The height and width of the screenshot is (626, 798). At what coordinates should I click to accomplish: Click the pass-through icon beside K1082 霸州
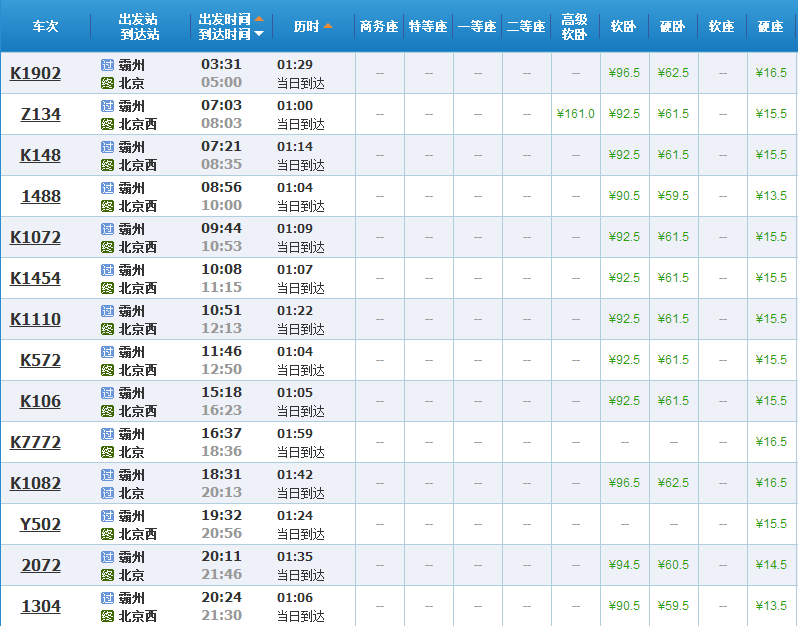pyautogui.click(x=107, y=475)
